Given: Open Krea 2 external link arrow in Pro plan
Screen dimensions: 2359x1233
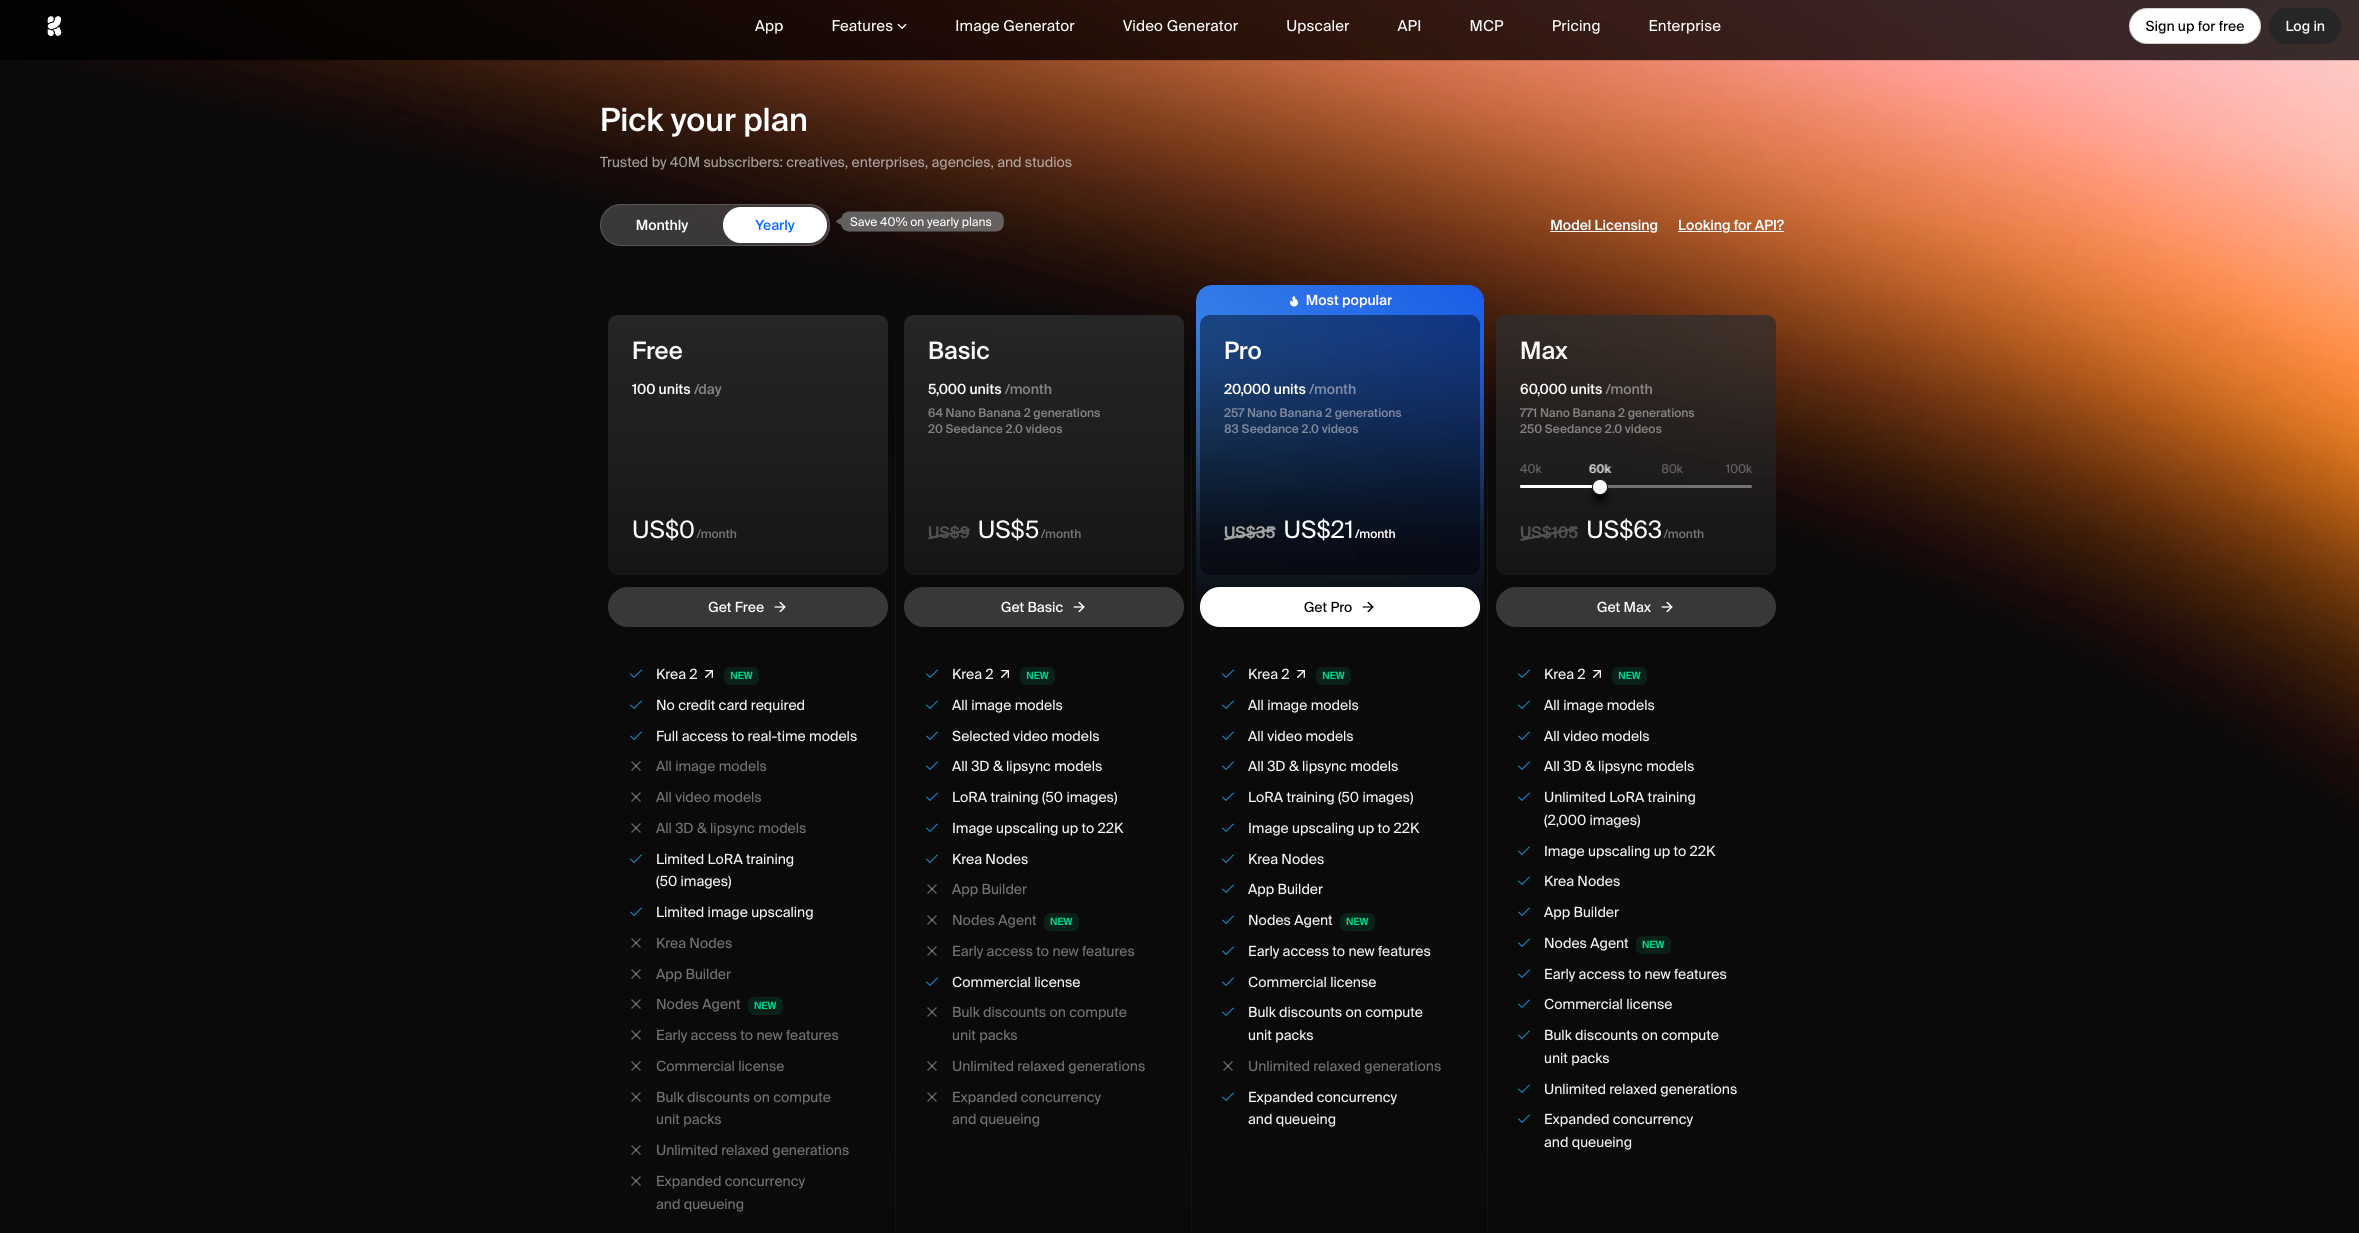Looking at the screenshot, I should 1301,675.
